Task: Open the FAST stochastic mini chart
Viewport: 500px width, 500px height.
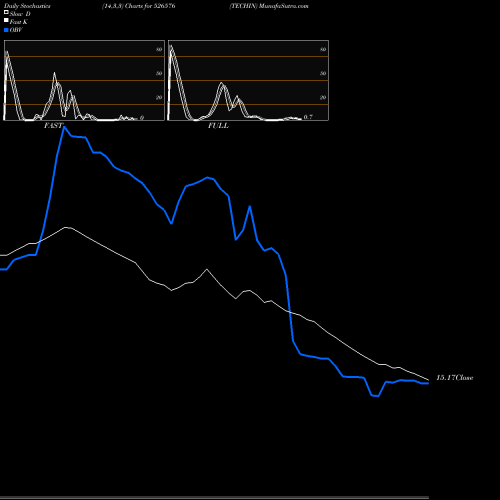Action: click(84, 80)
